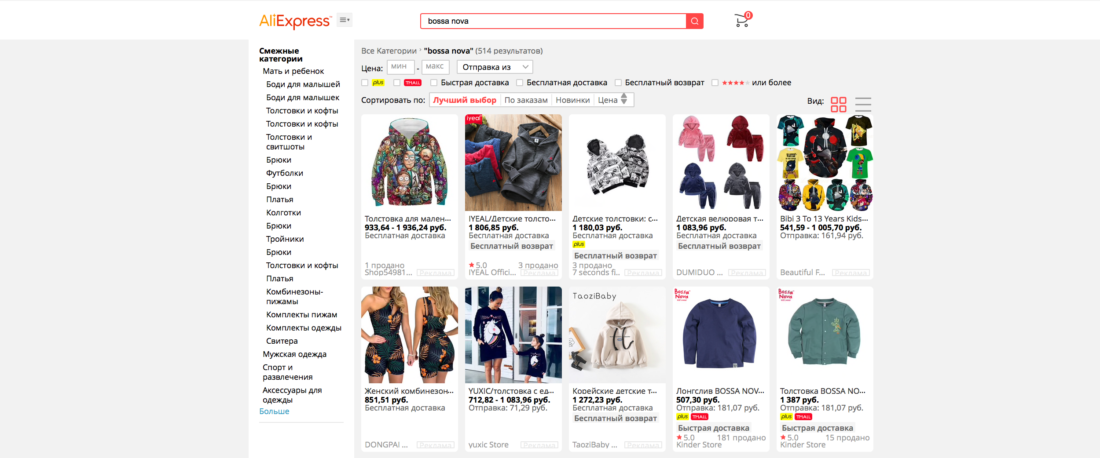
Task: Click price sort arrows icon
Action: tap(624, 100)
